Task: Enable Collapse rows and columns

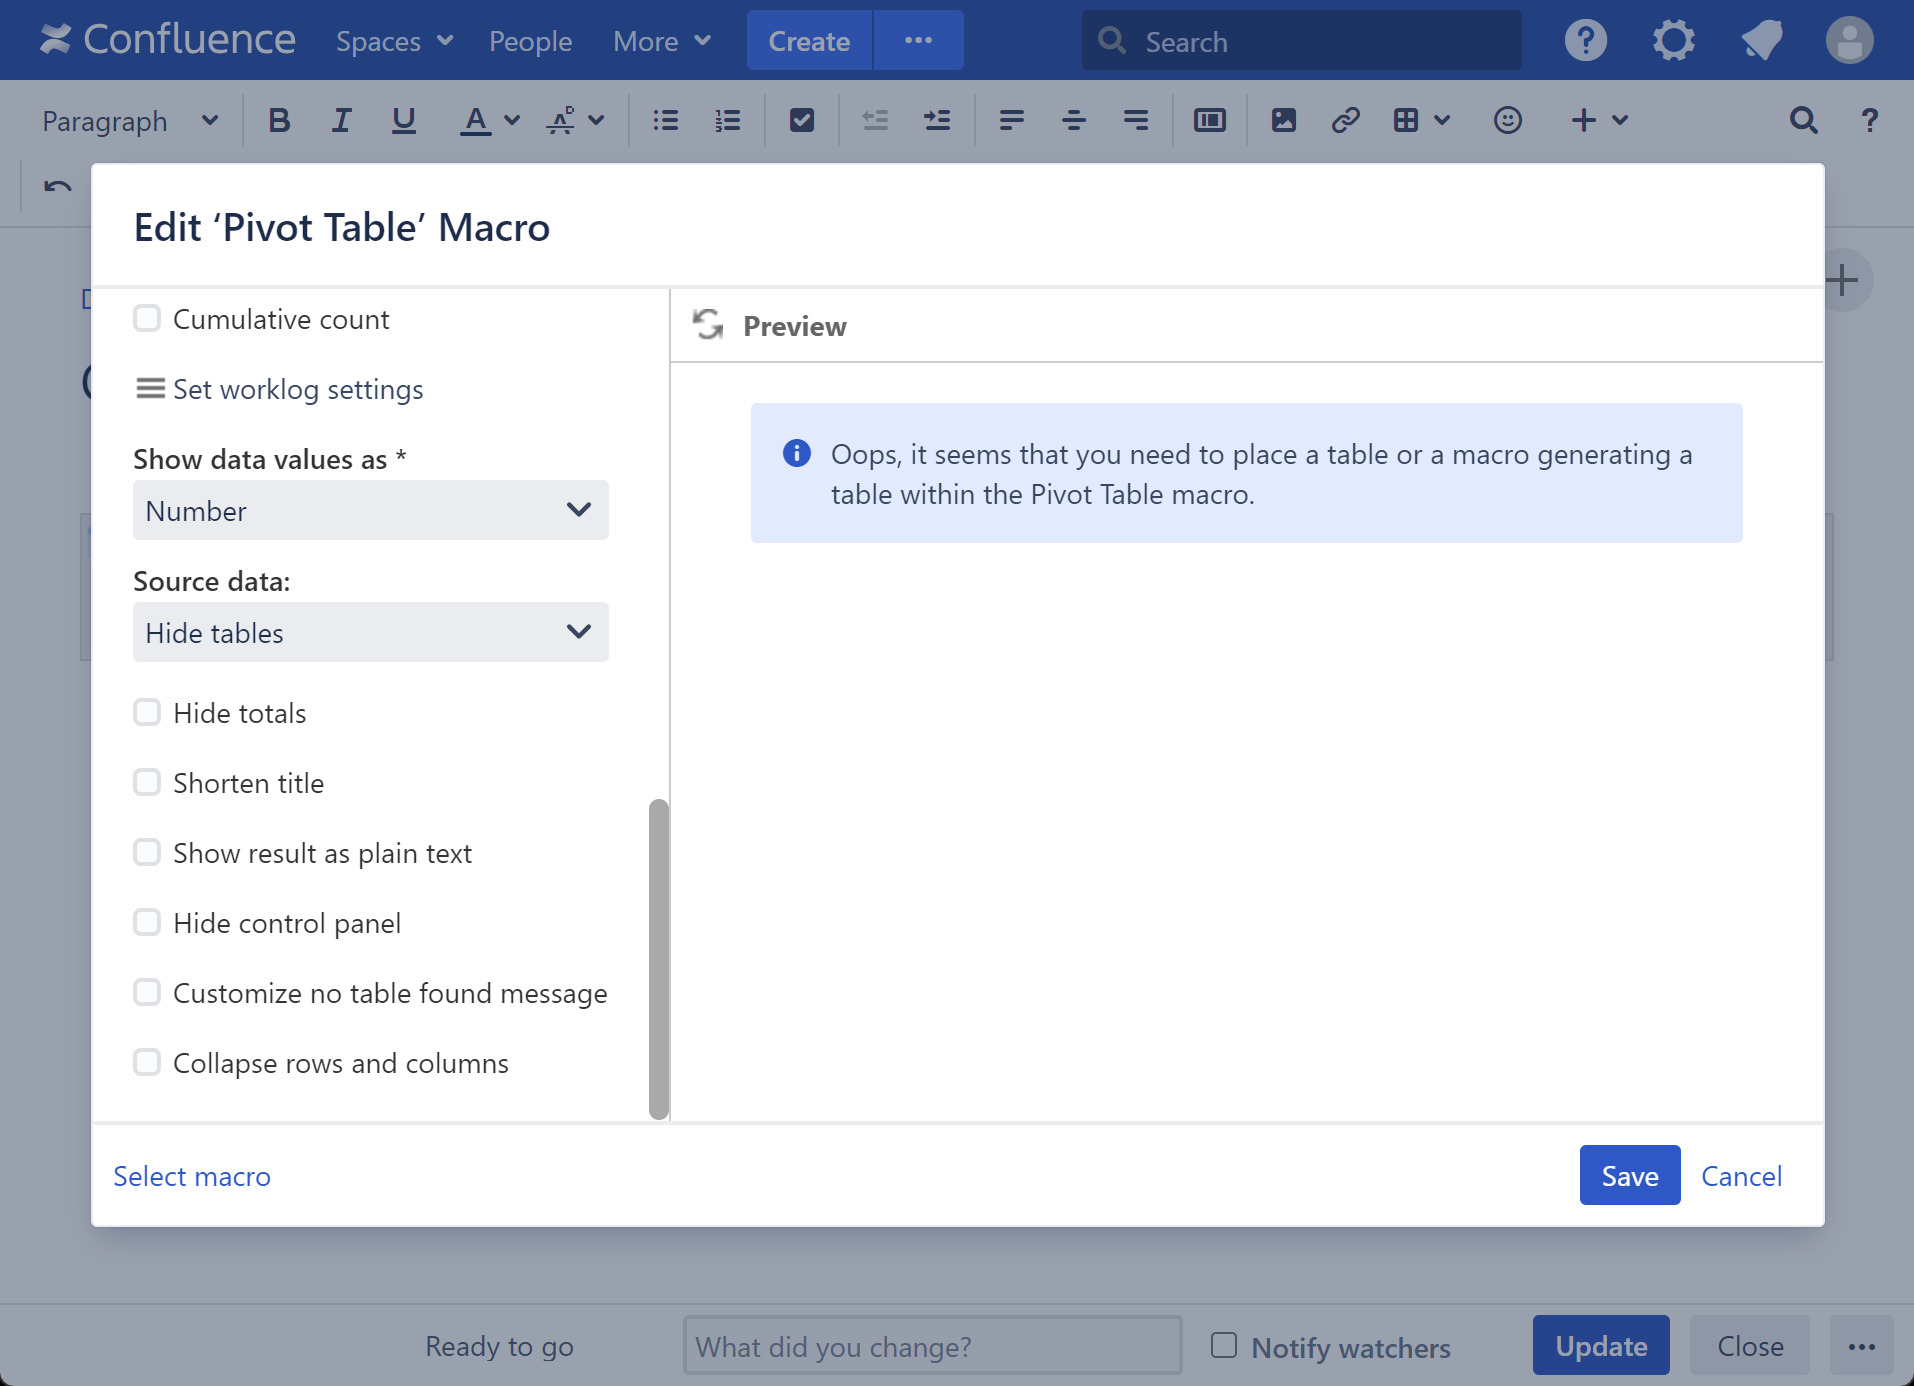Action: 147,1063
